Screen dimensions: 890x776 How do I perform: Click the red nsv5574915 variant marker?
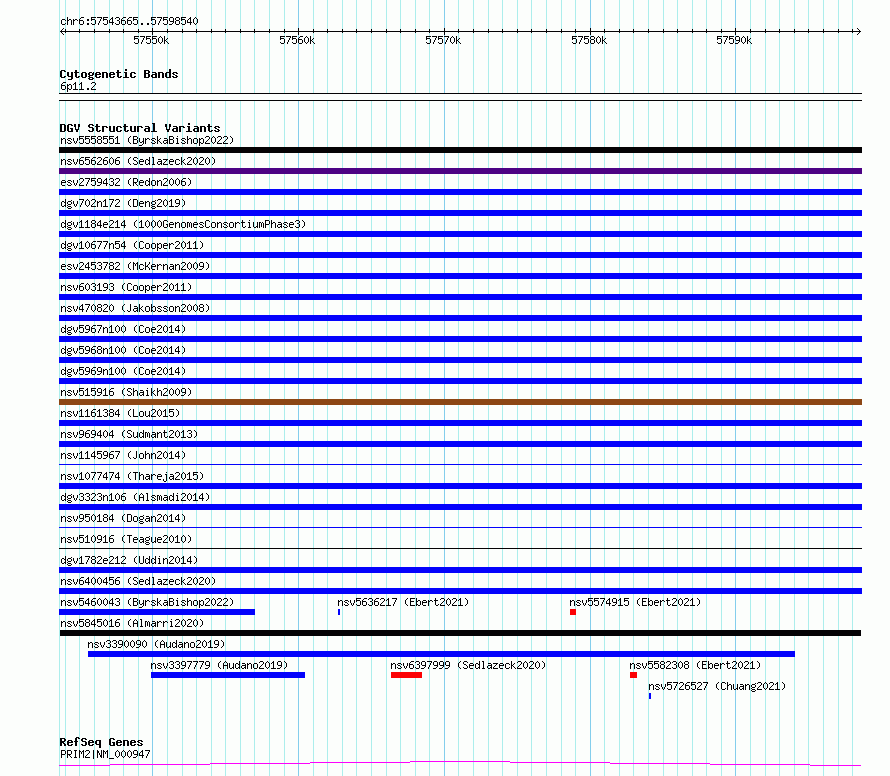(573, 612)
